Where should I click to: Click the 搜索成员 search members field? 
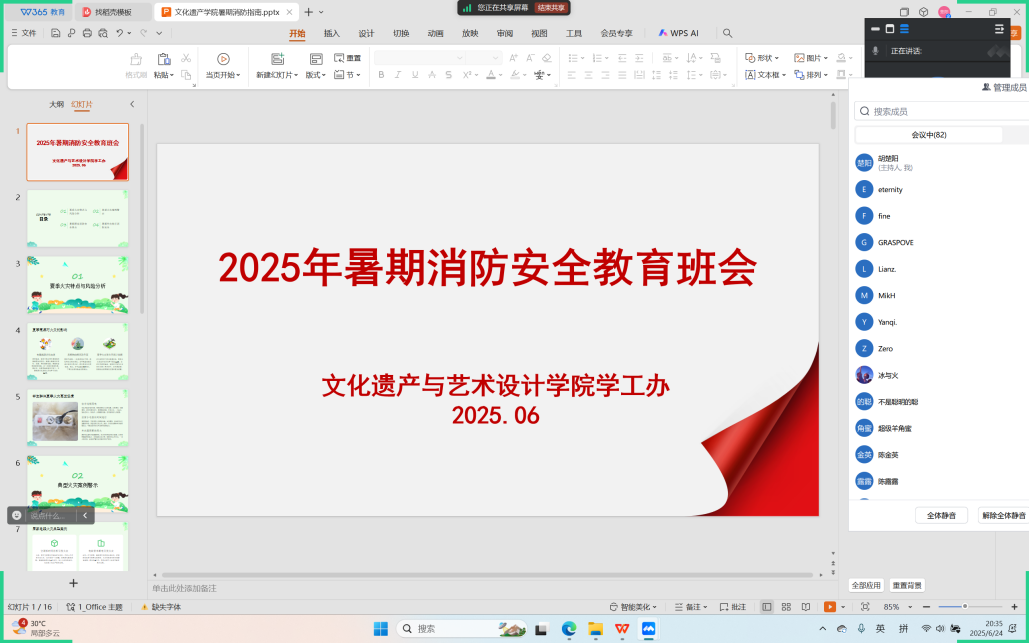pyautogui.click(x=942, y=112)
